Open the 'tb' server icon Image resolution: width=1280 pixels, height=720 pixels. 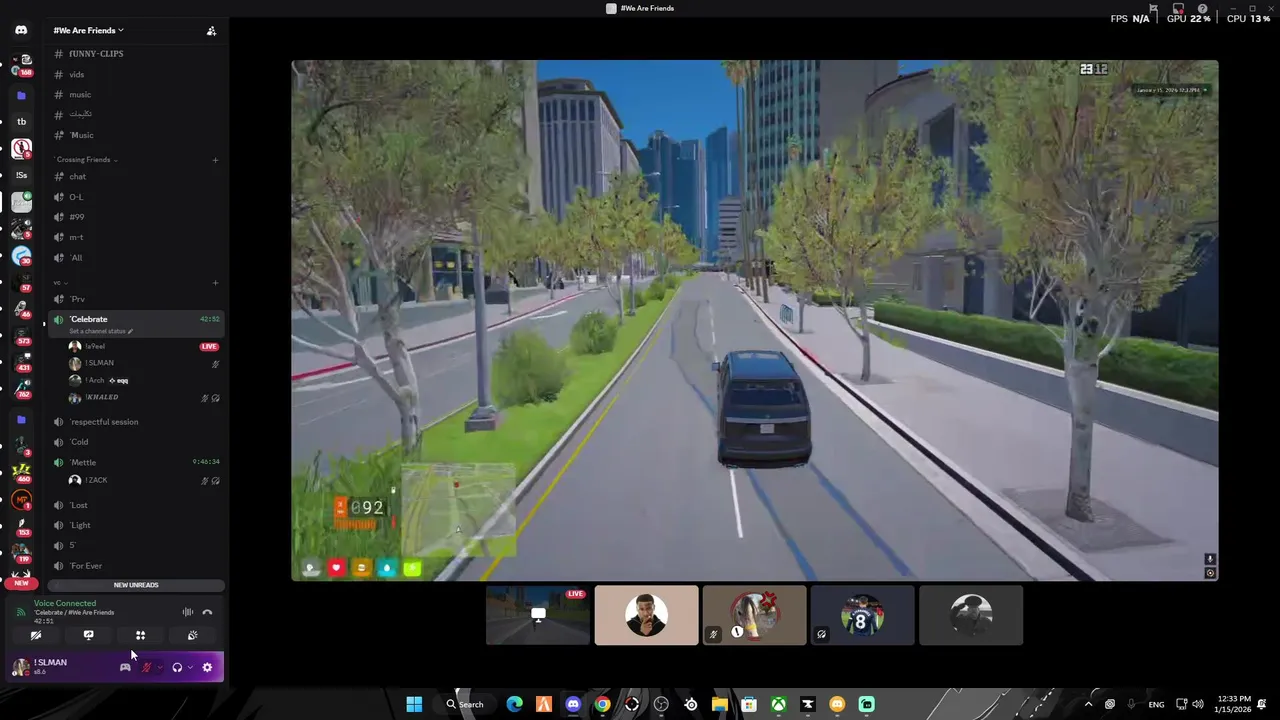[x=21, y=122]
